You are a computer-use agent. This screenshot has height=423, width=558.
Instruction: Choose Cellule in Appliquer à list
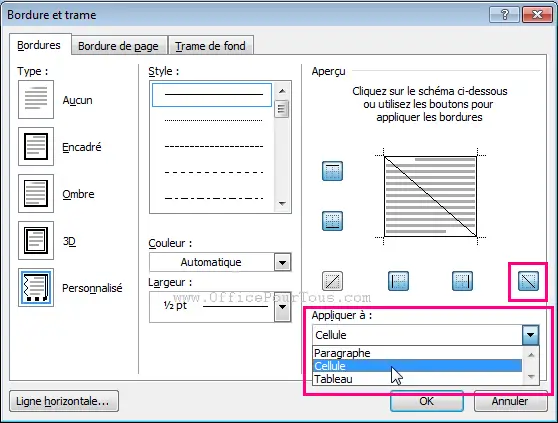[417, 366]
